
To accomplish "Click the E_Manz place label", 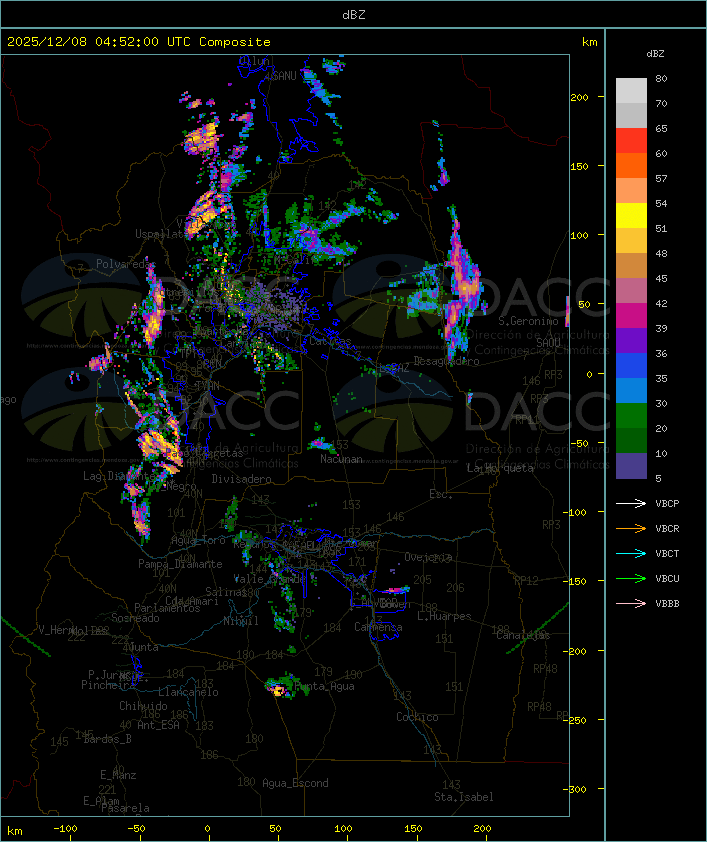I will pyautogui.click(x=118, y=775).
